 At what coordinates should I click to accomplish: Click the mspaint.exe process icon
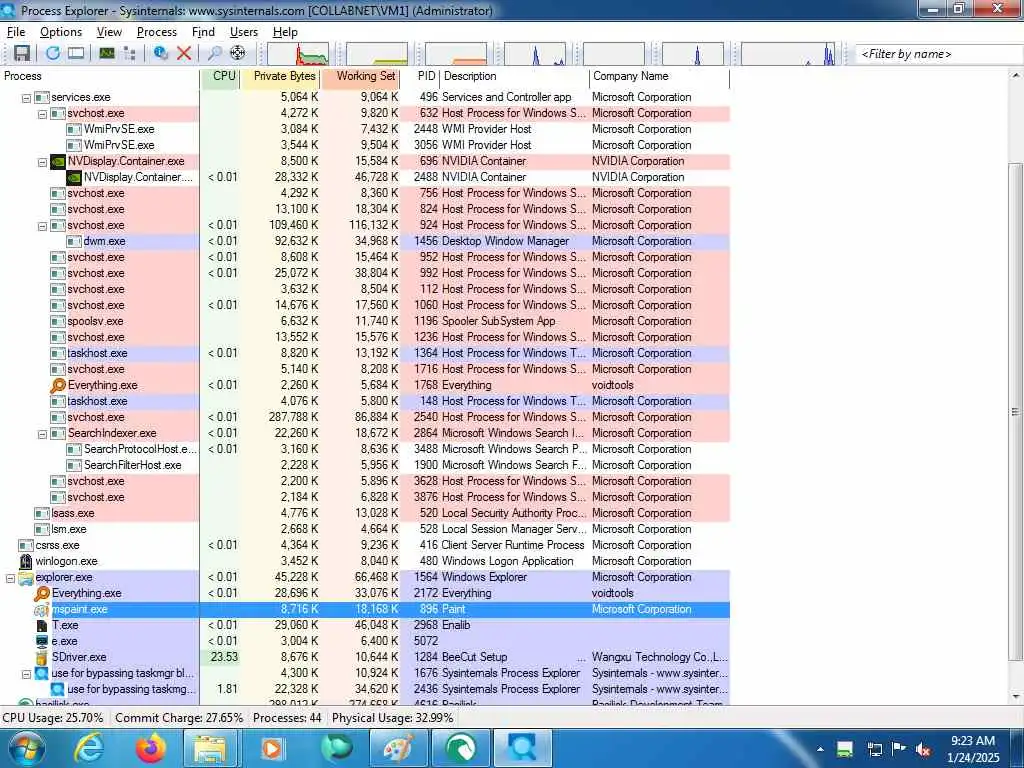point(42,609)
